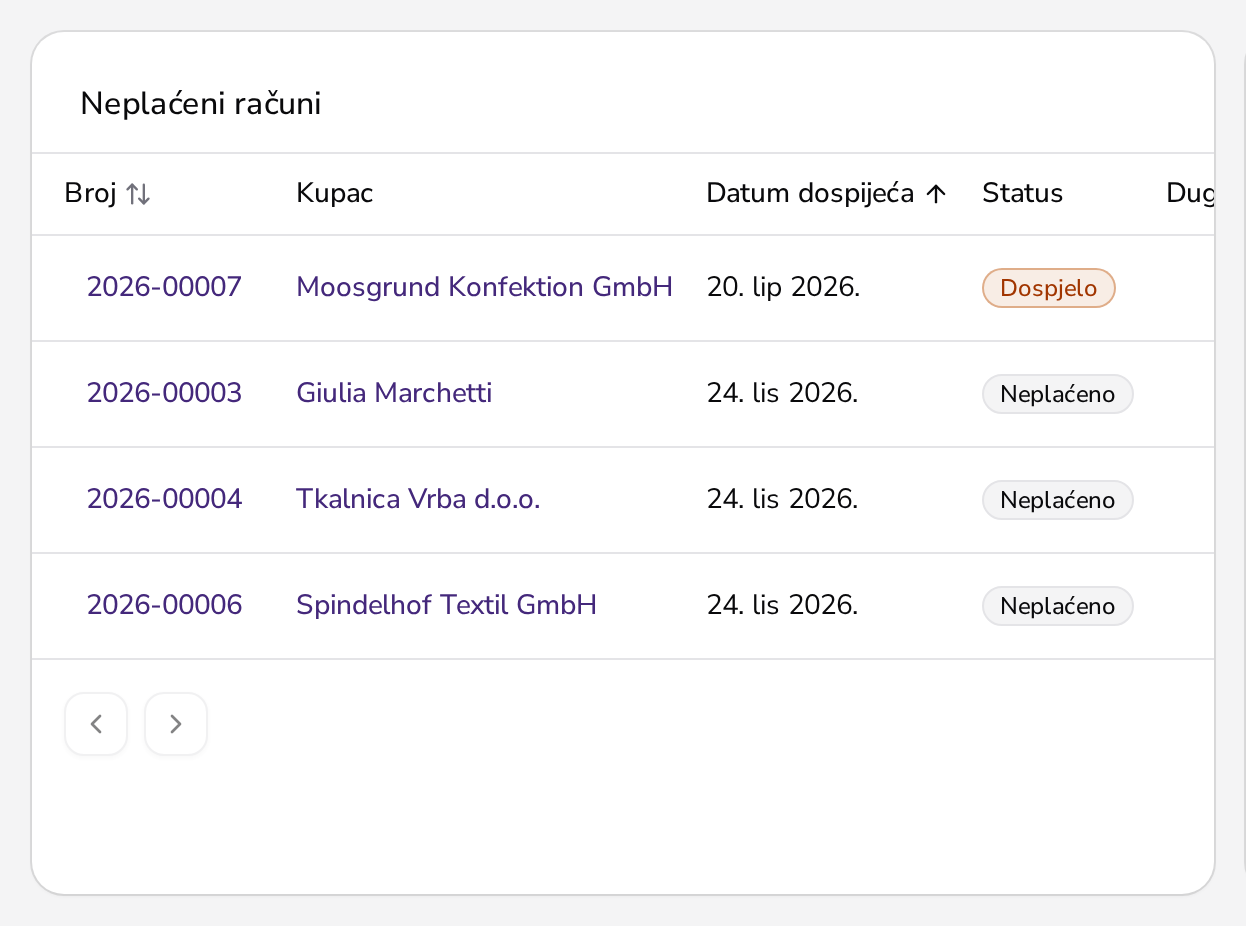Click Neplaćeno badge for Giulia Marchetti
The height and width of the screenshot is (926, 1246).
pos(1058,394)
